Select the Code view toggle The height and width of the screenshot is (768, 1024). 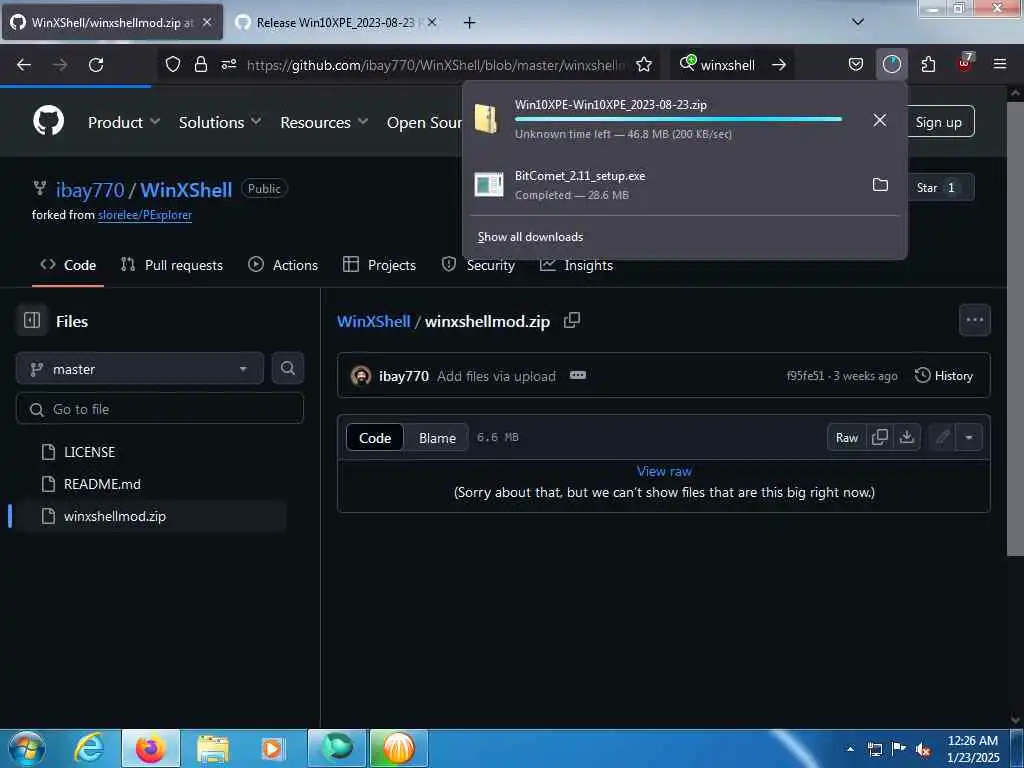375,438
